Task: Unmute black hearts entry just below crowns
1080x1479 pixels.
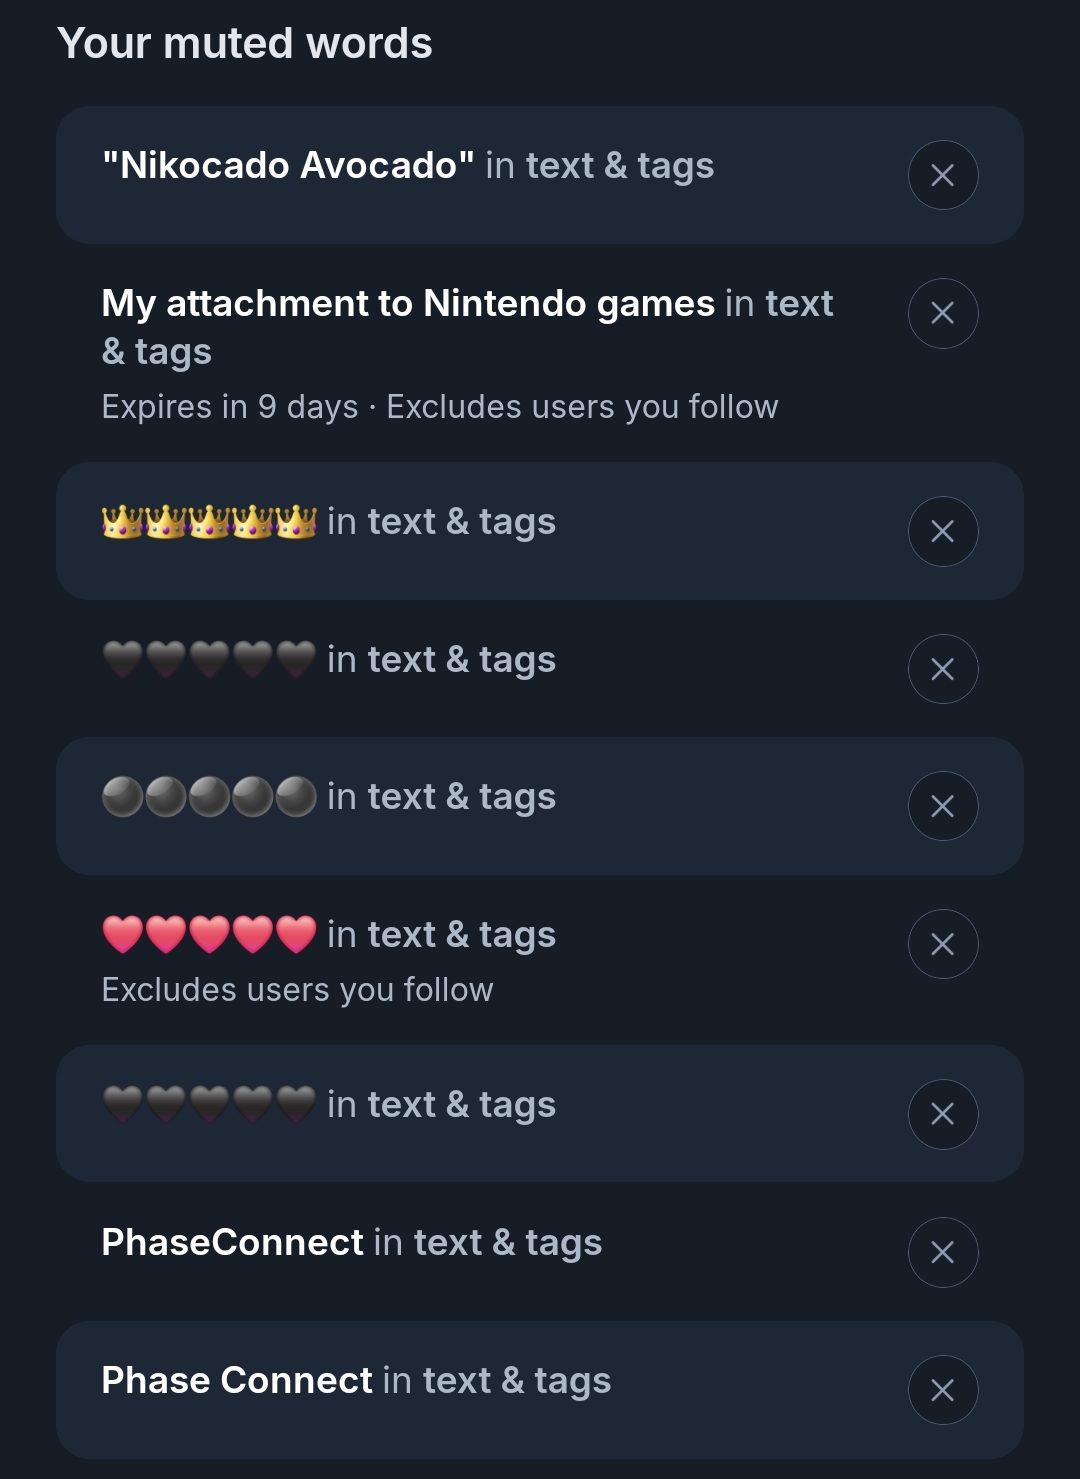Action: (x=942, y=669)
